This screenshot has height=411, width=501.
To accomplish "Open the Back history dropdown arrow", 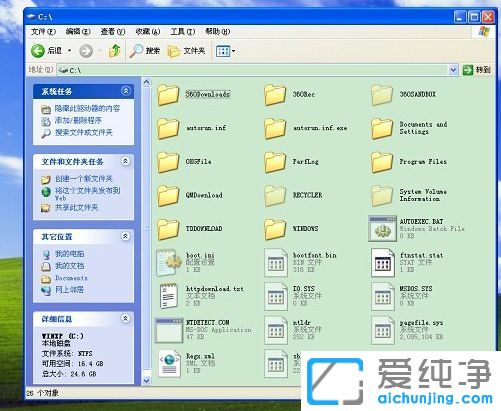I will coord(70,51).
